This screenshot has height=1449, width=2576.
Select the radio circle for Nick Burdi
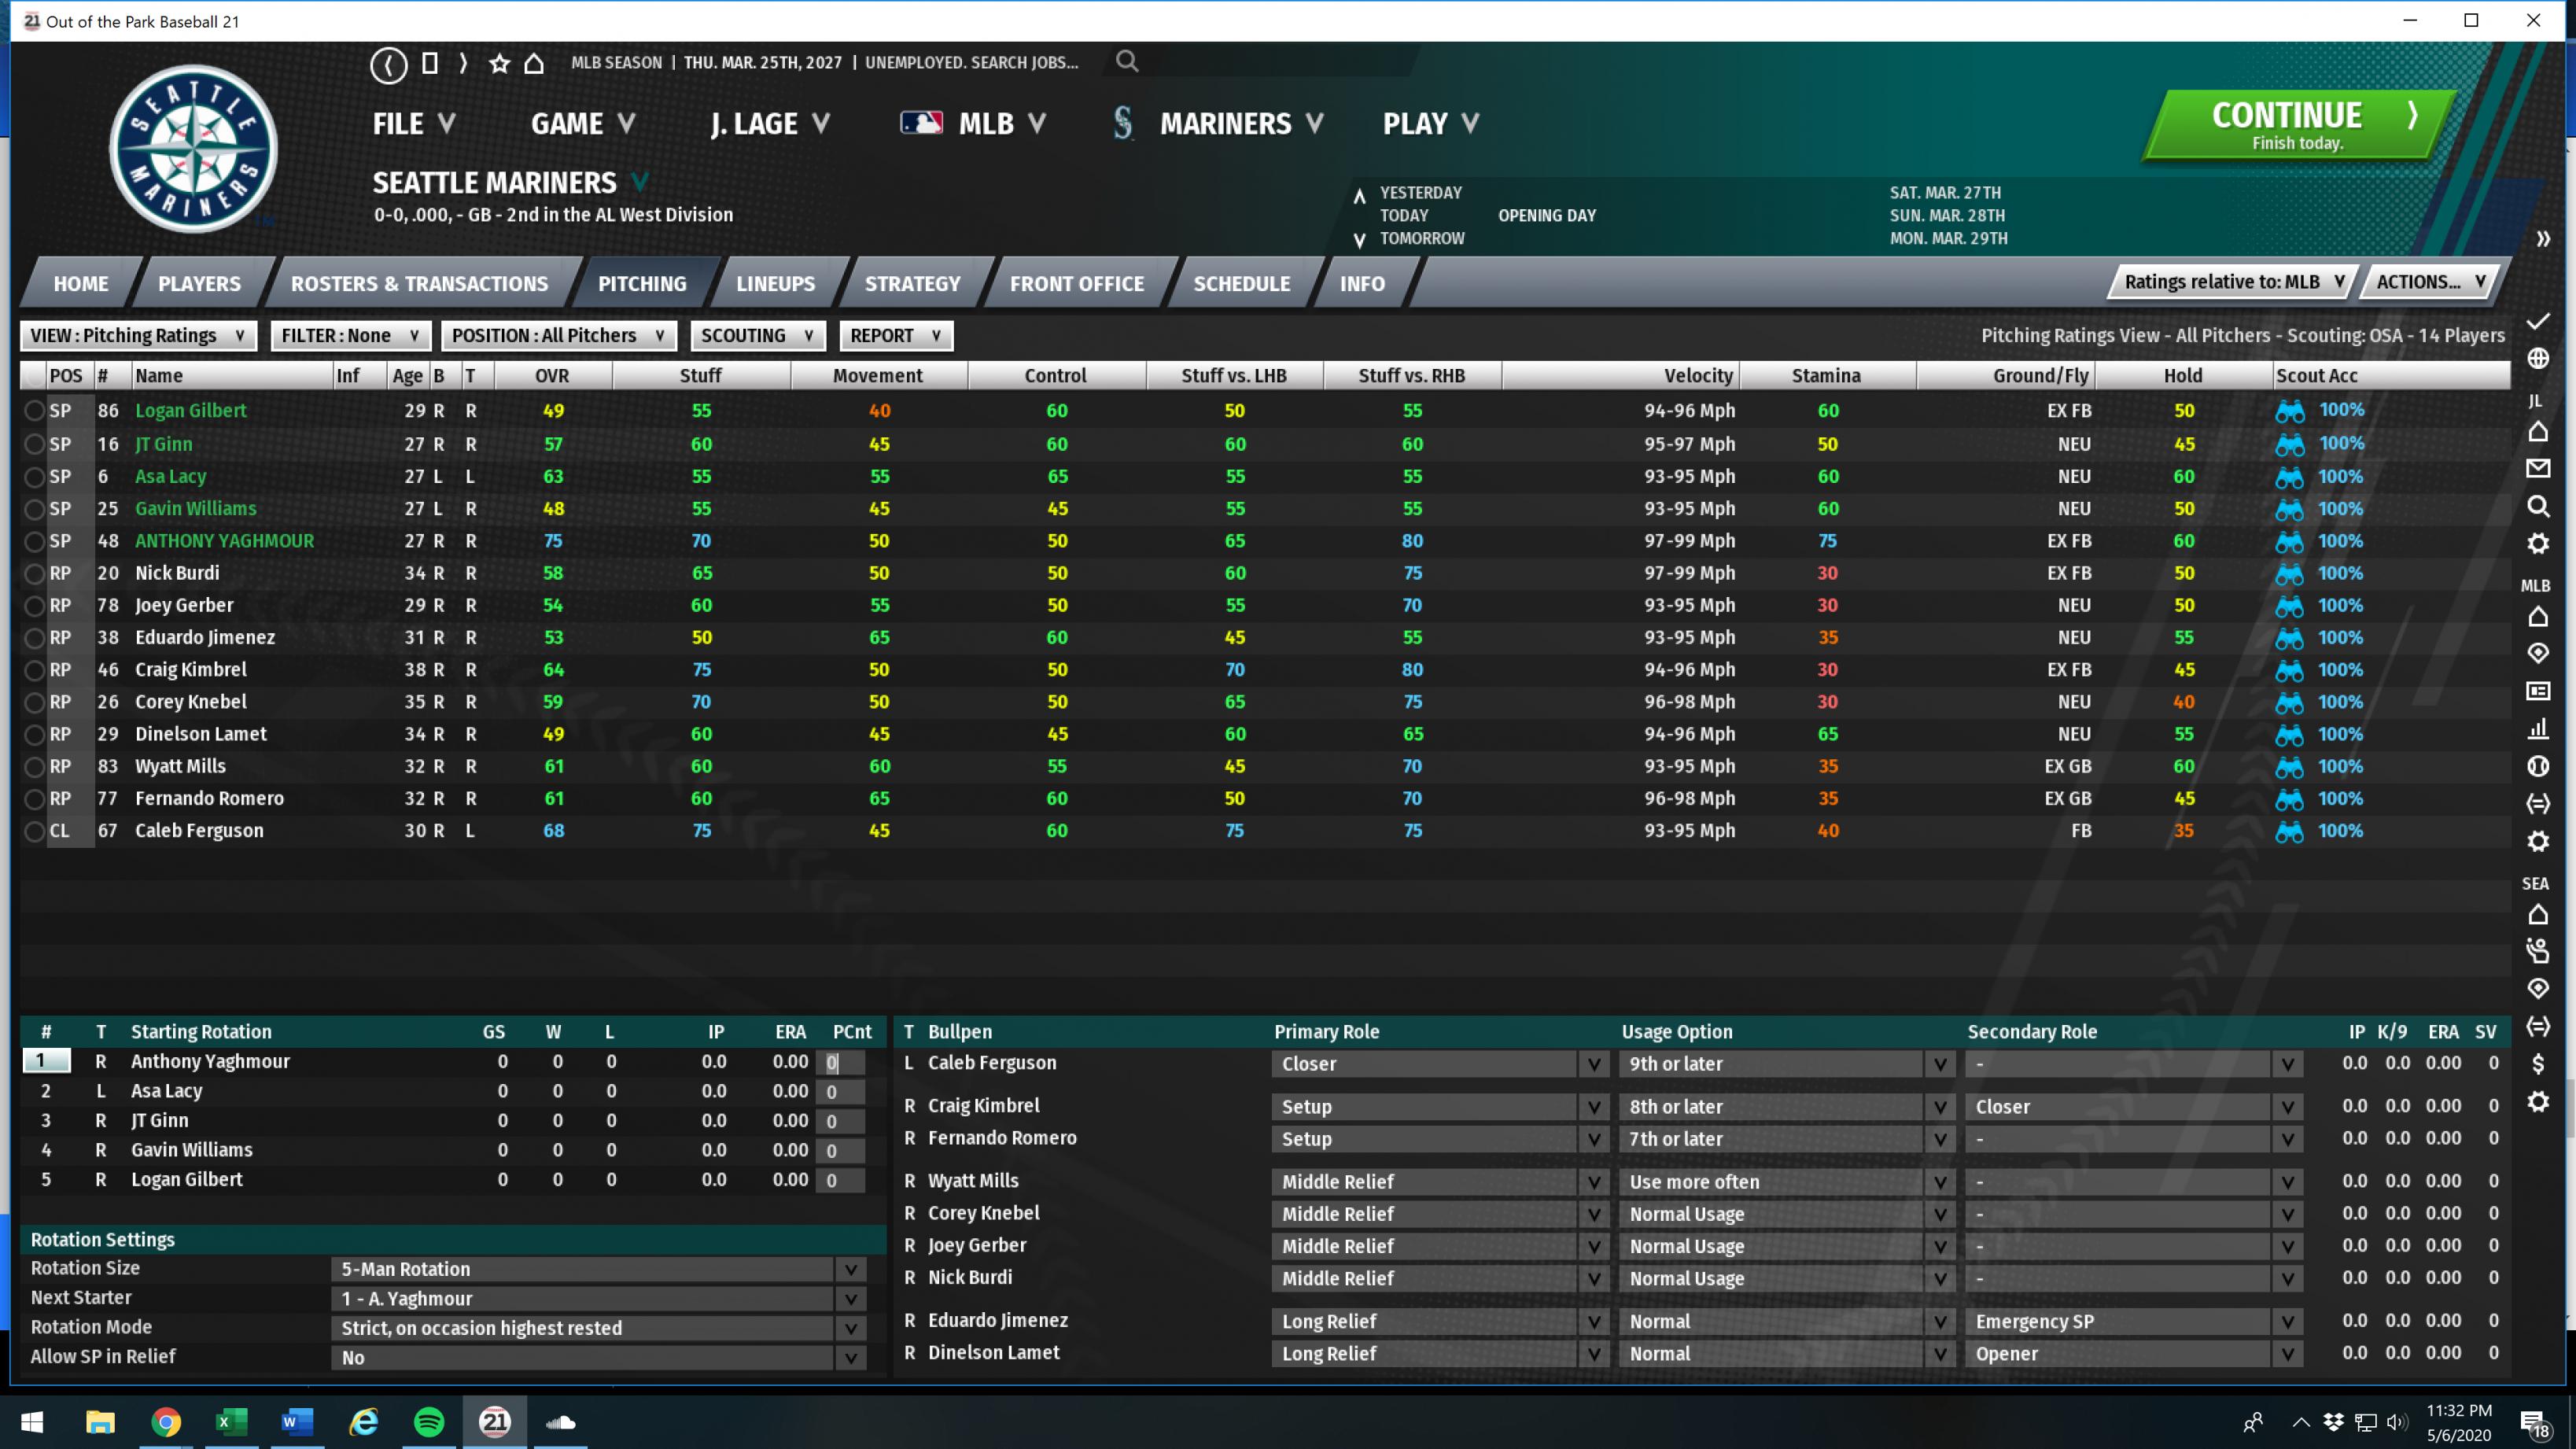click(35, 574)
